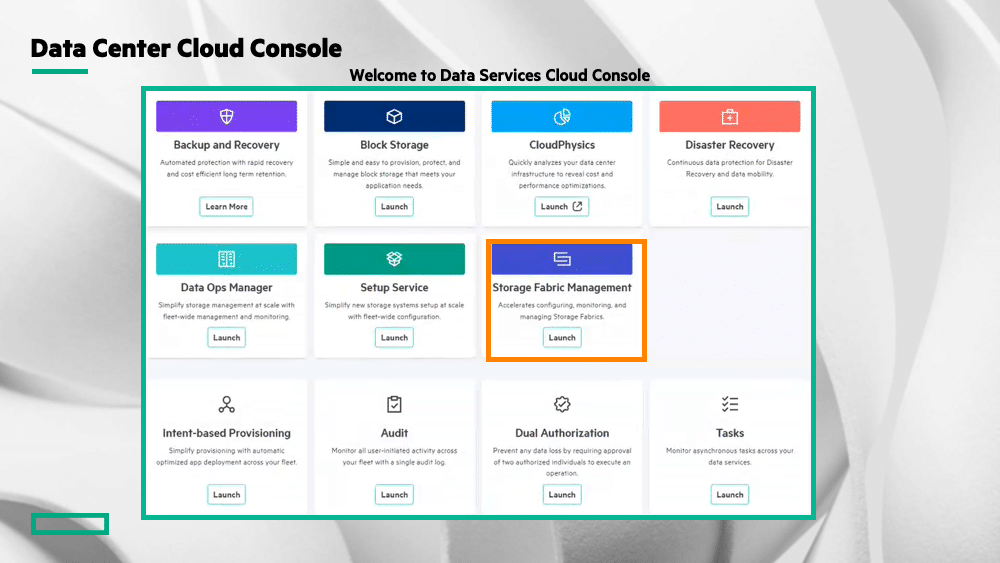Screen dimensions: 1000x563
Task: Click the external-link icon on the CloudPhysics Launch button
Action: [577, 207]
